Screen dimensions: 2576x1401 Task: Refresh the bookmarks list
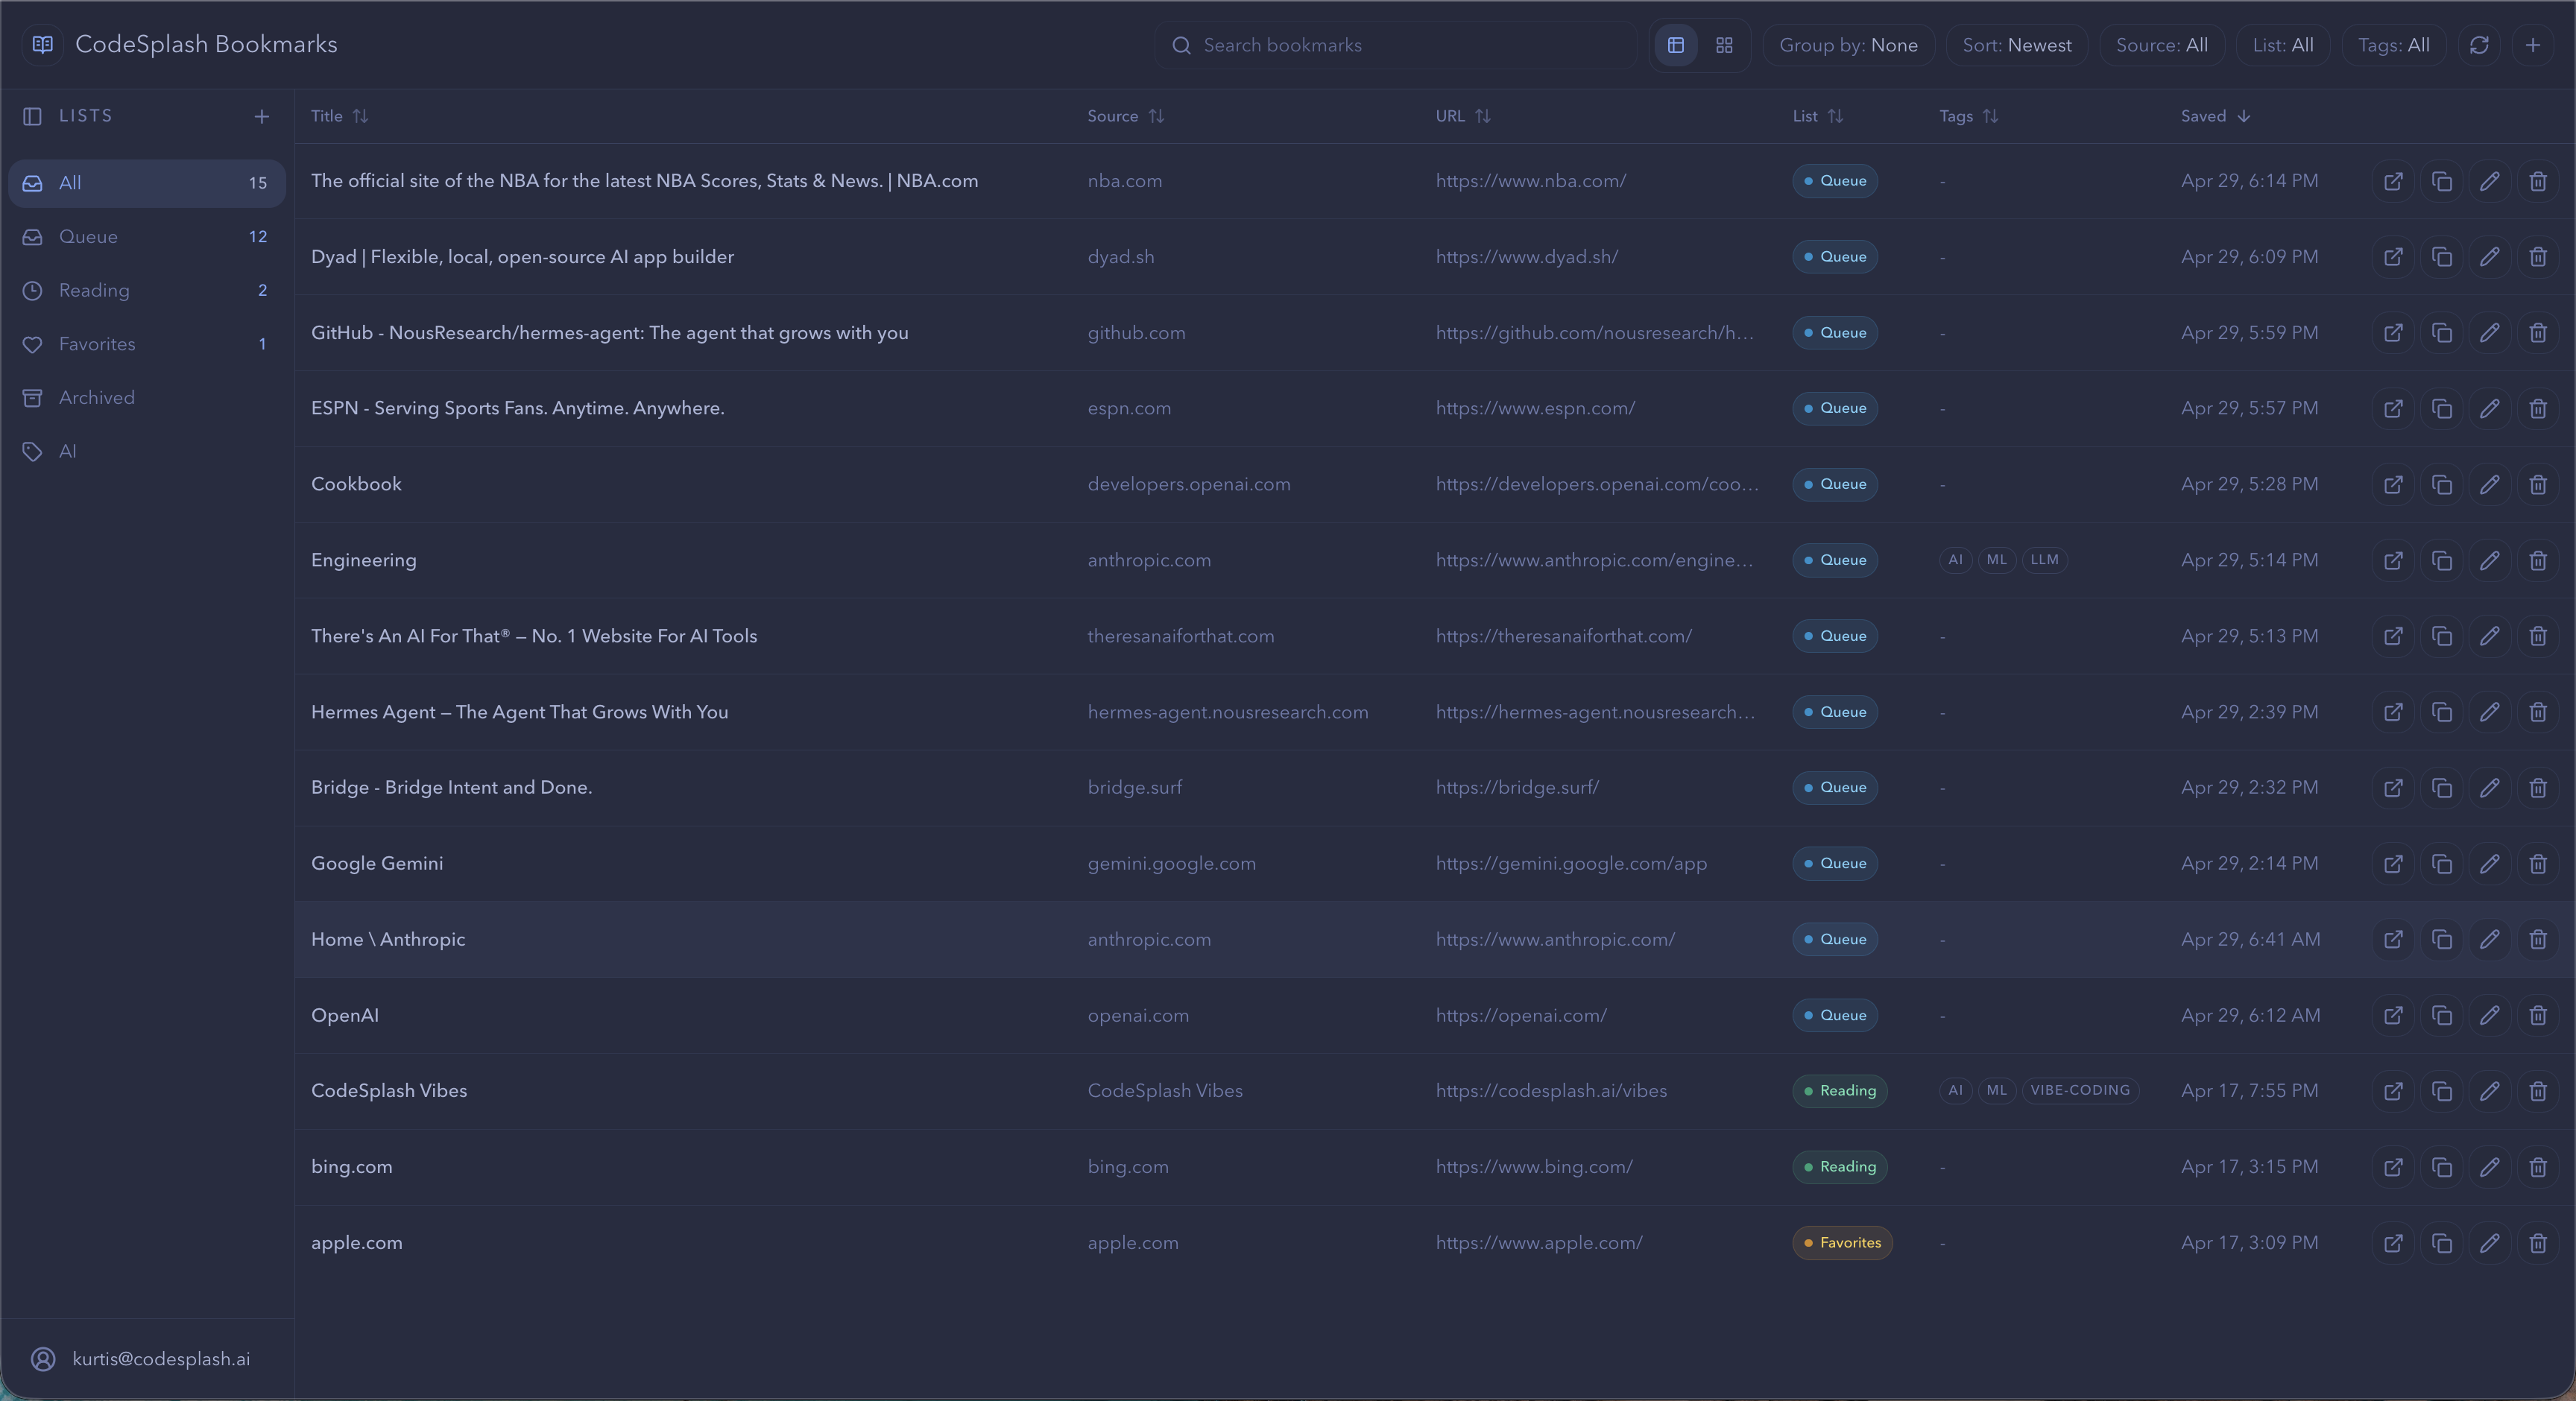tap(2479, 45)
